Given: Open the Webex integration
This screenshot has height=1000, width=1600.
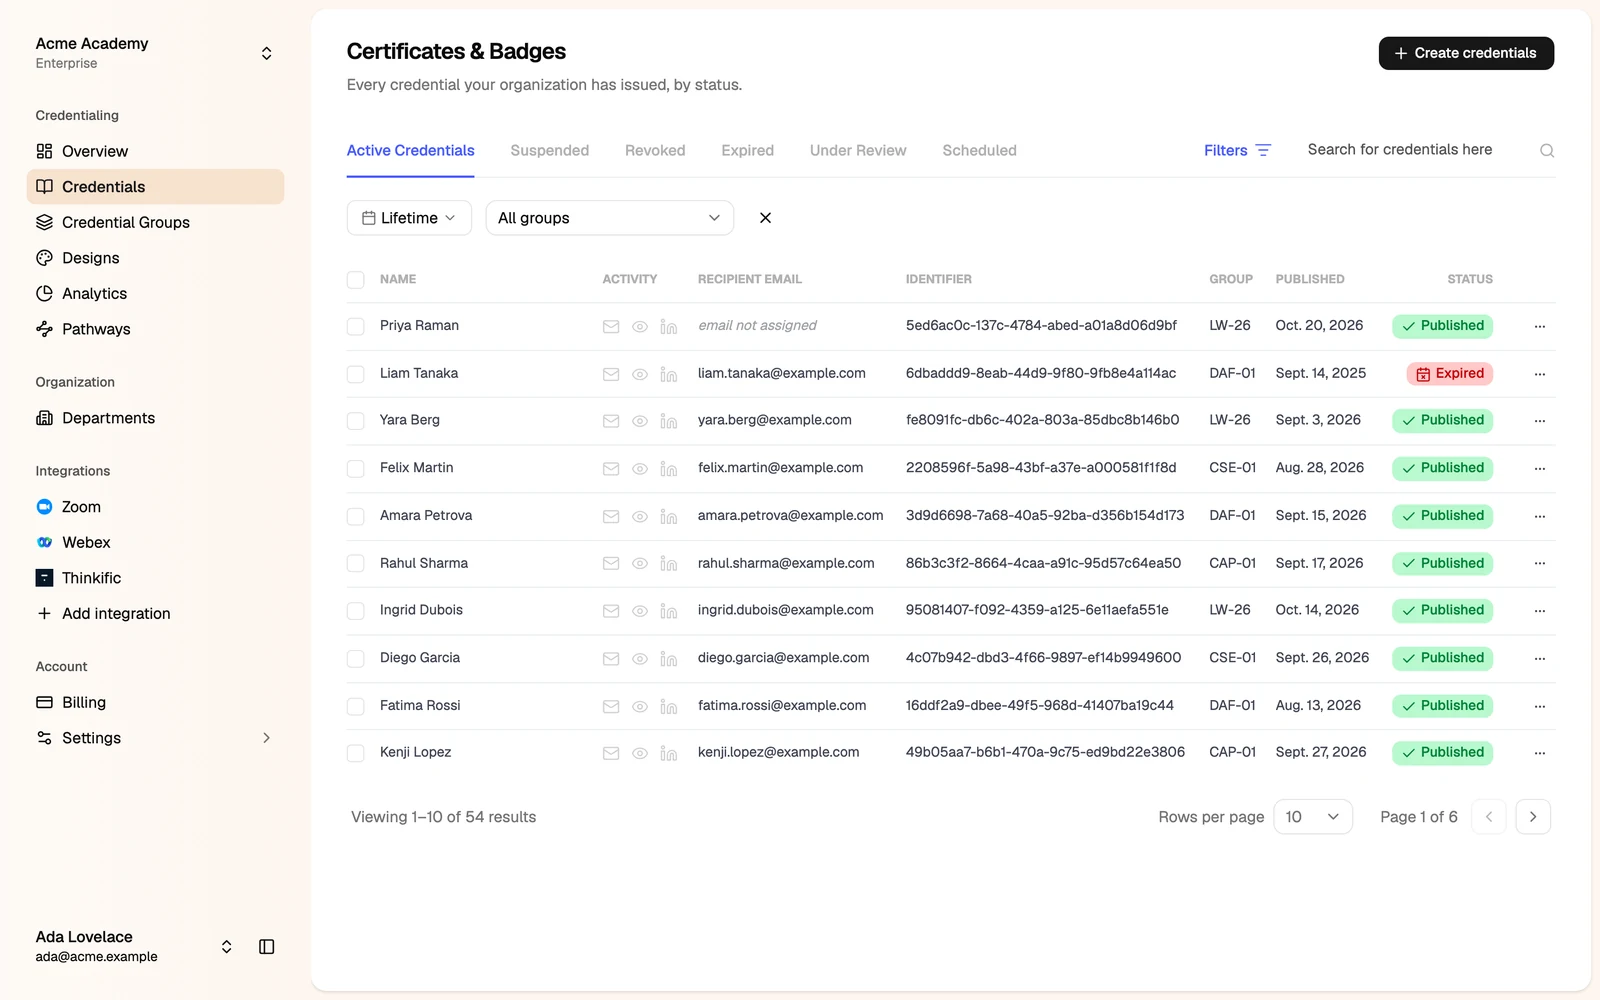Looking at the screenshot, I should [x=155, y=542].
